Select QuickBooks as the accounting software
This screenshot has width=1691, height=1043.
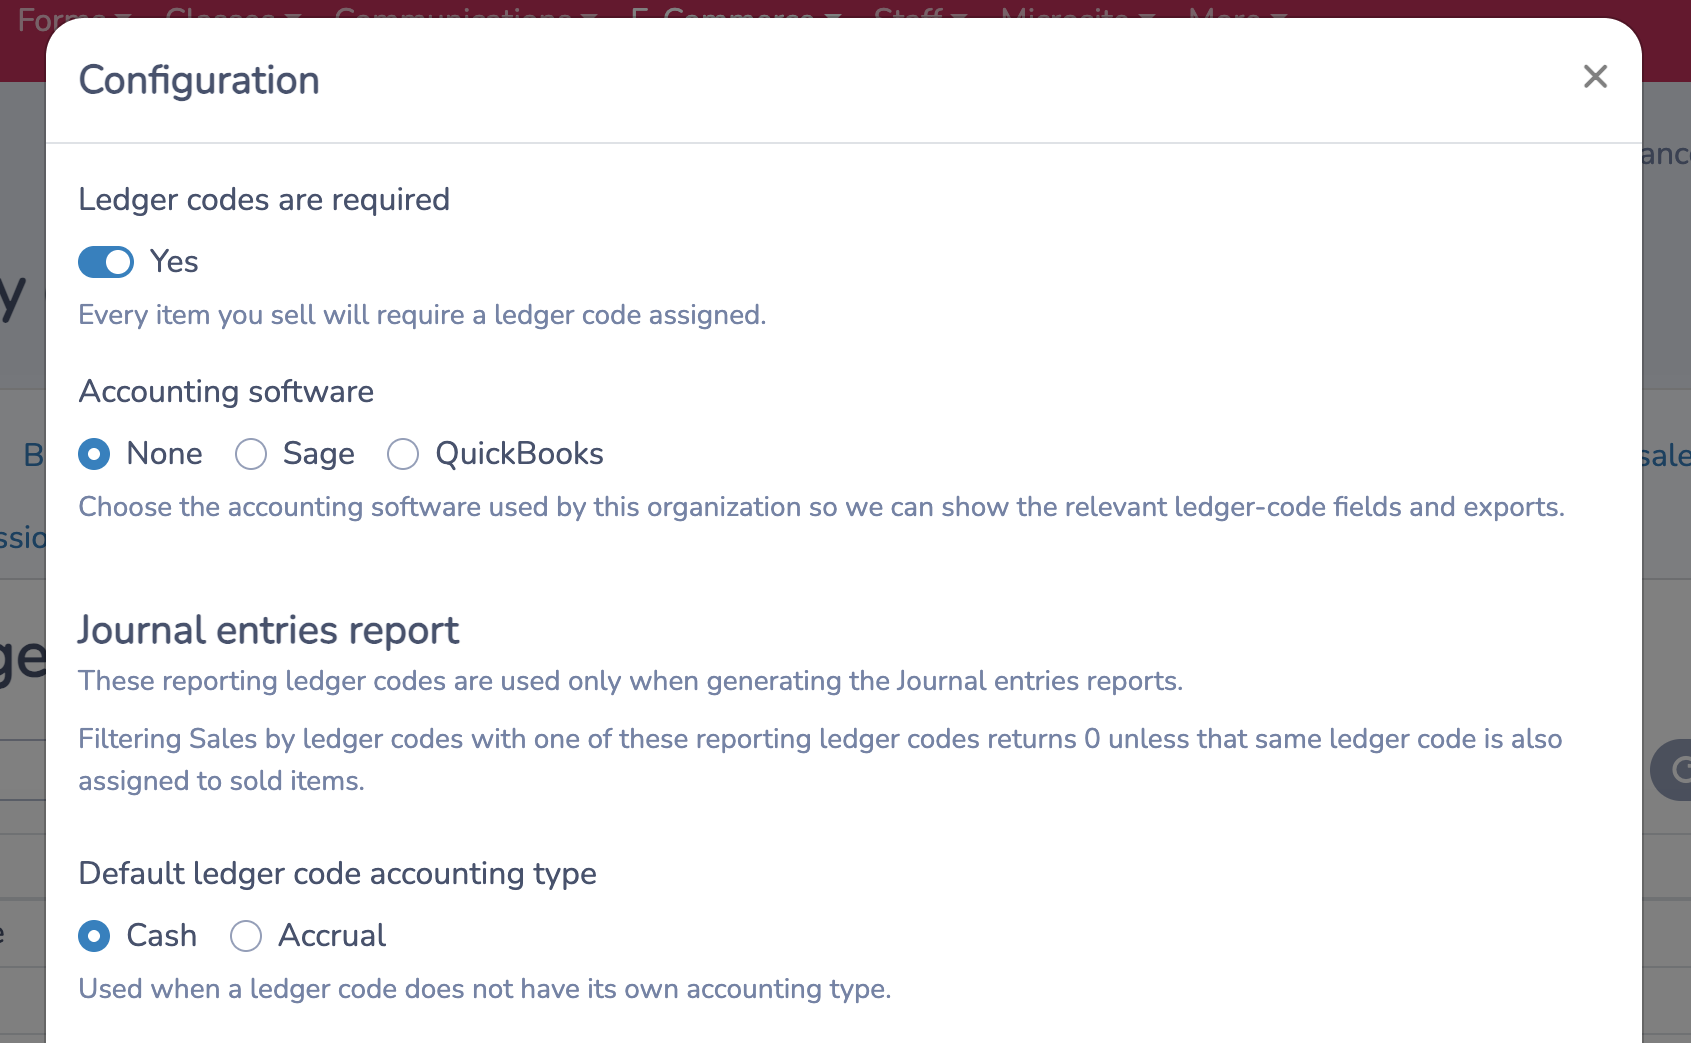[x=403, y=454]
